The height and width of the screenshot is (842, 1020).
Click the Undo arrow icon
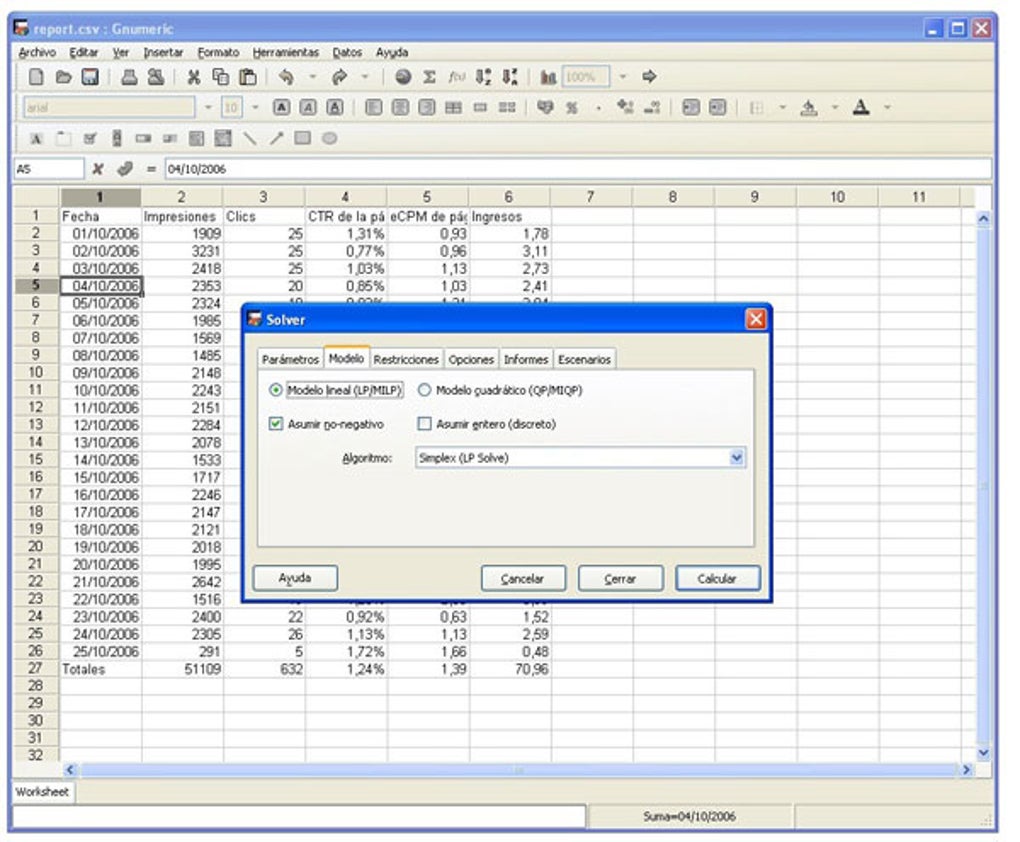[286, 76]
